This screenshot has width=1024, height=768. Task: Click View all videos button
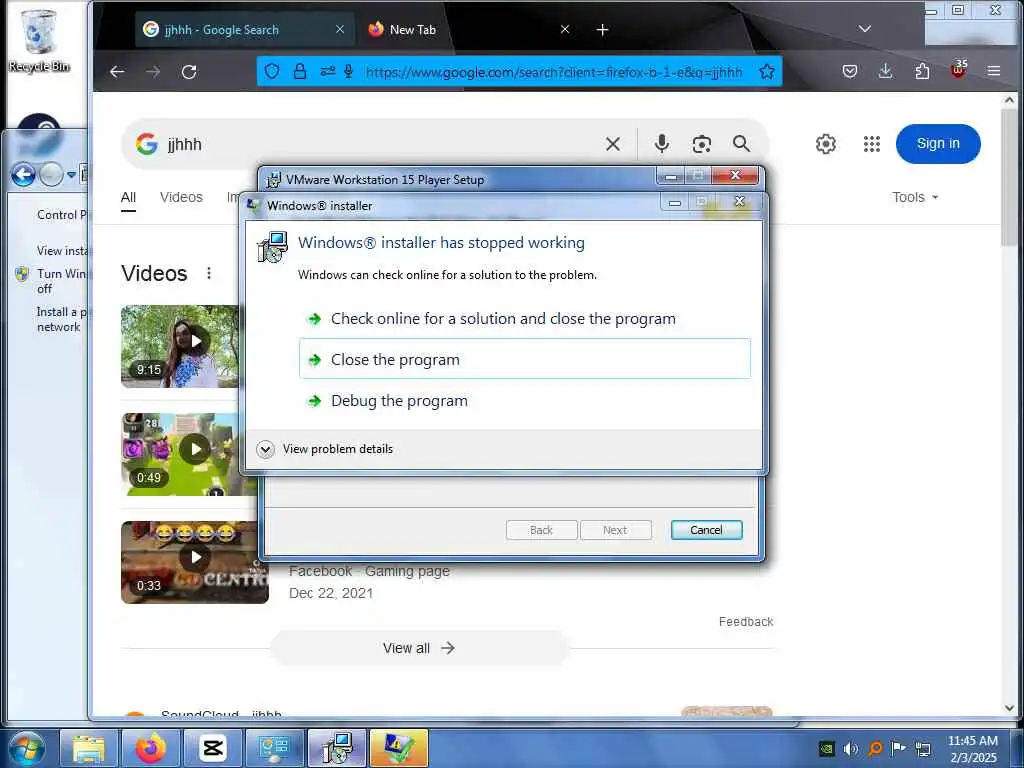(419, 648)
